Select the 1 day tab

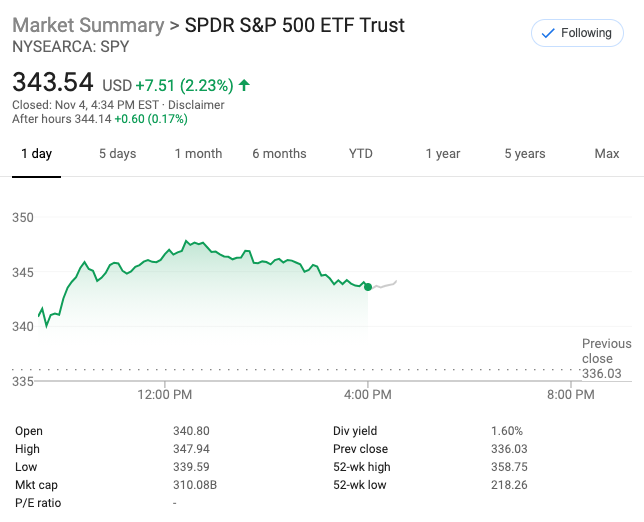click(x=36, y=154)
